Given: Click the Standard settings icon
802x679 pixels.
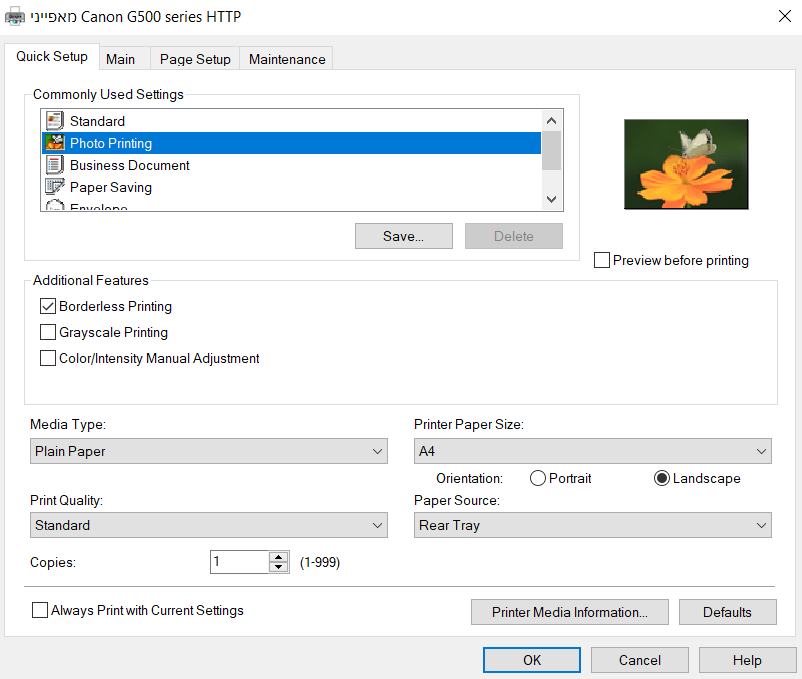Looking at the screenshot, I should pyautogui.click(x=54, y=121).
